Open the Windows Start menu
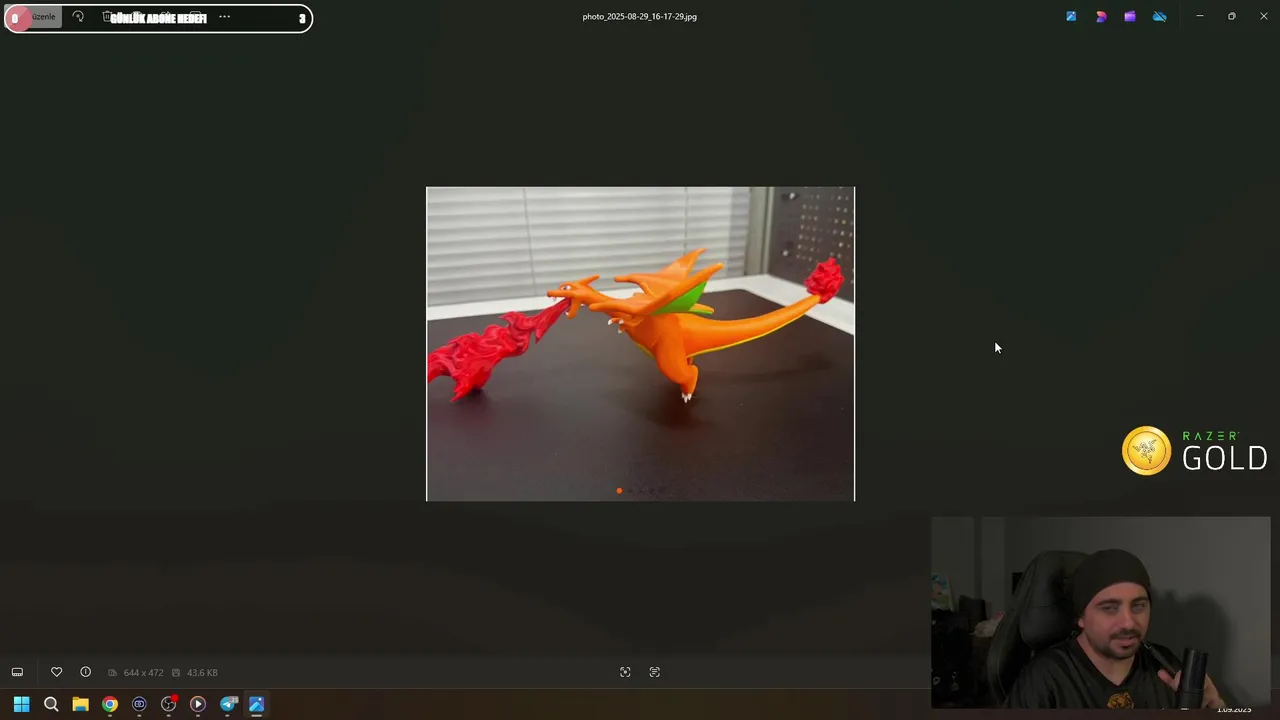 tap(21, 704)
